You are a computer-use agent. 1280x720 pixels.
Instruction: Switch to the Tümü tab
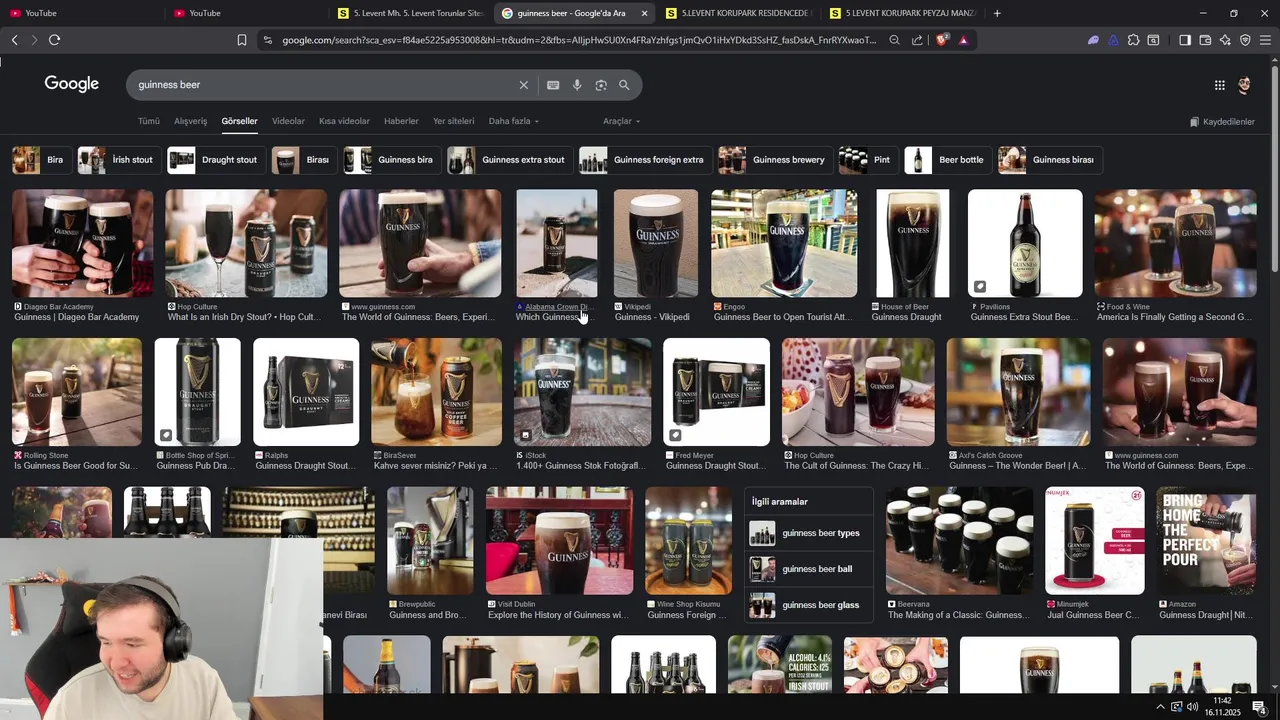tap(149, 121)
